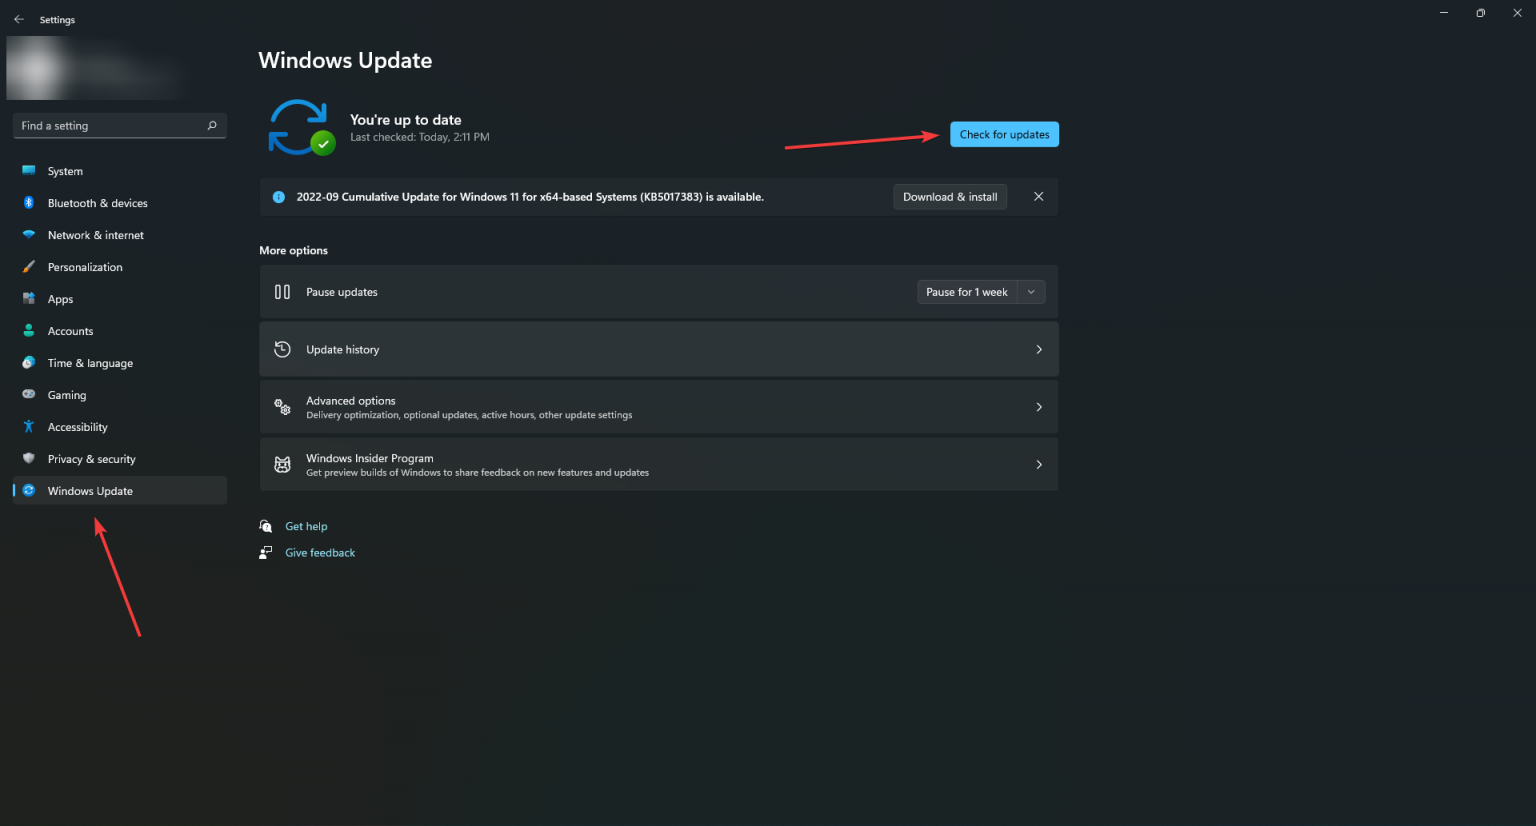The width and height of the screenshot is (1536, 826).
Task: Click the Update history clock icon
Action: click(283, 349)
